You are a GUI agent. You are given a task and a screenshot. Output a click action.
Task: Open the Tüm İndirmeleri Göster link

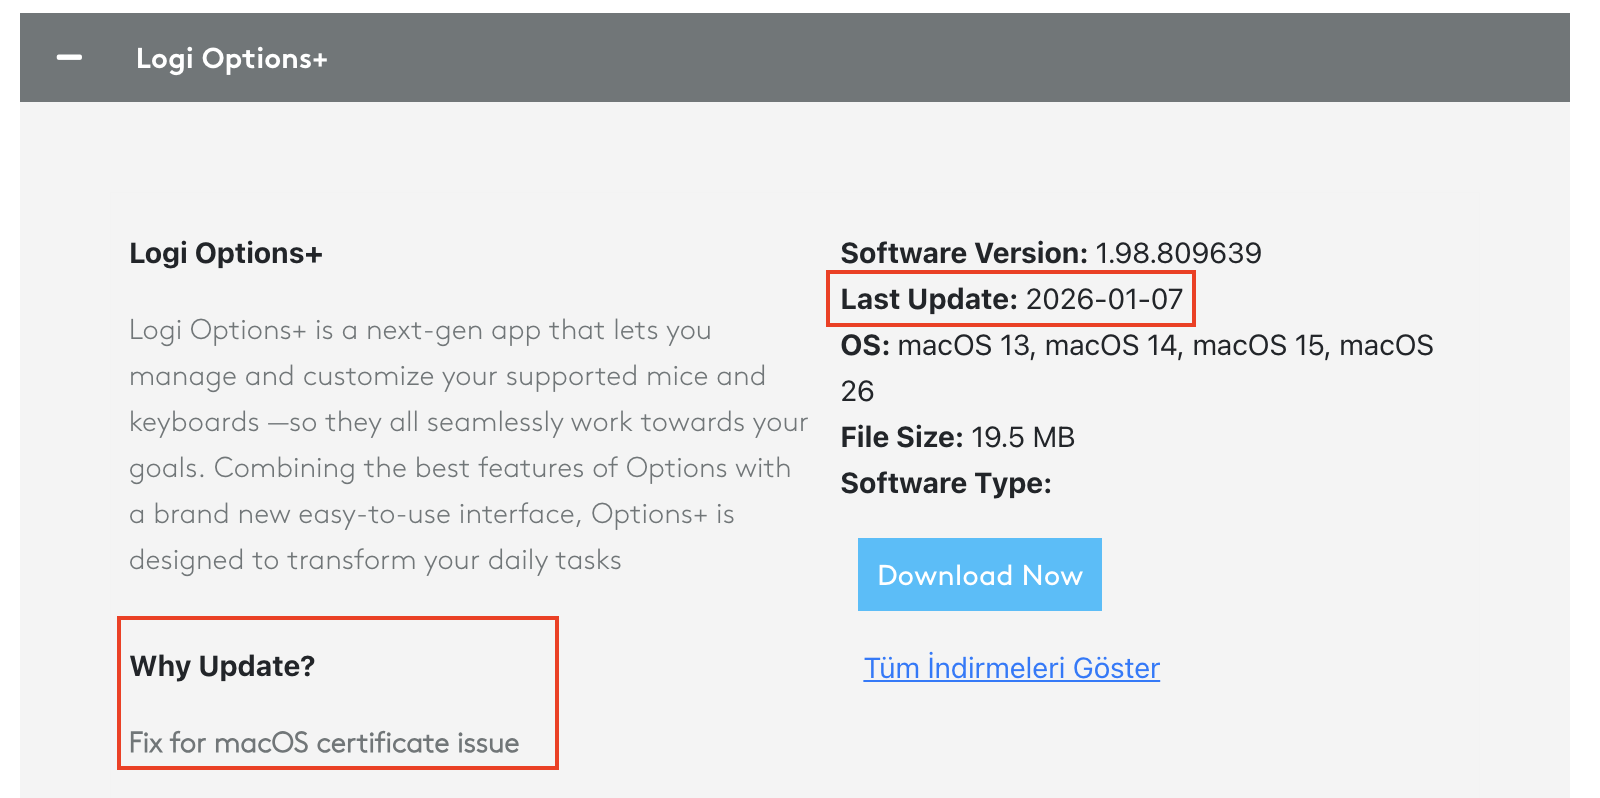click(x=1011, y=668)
